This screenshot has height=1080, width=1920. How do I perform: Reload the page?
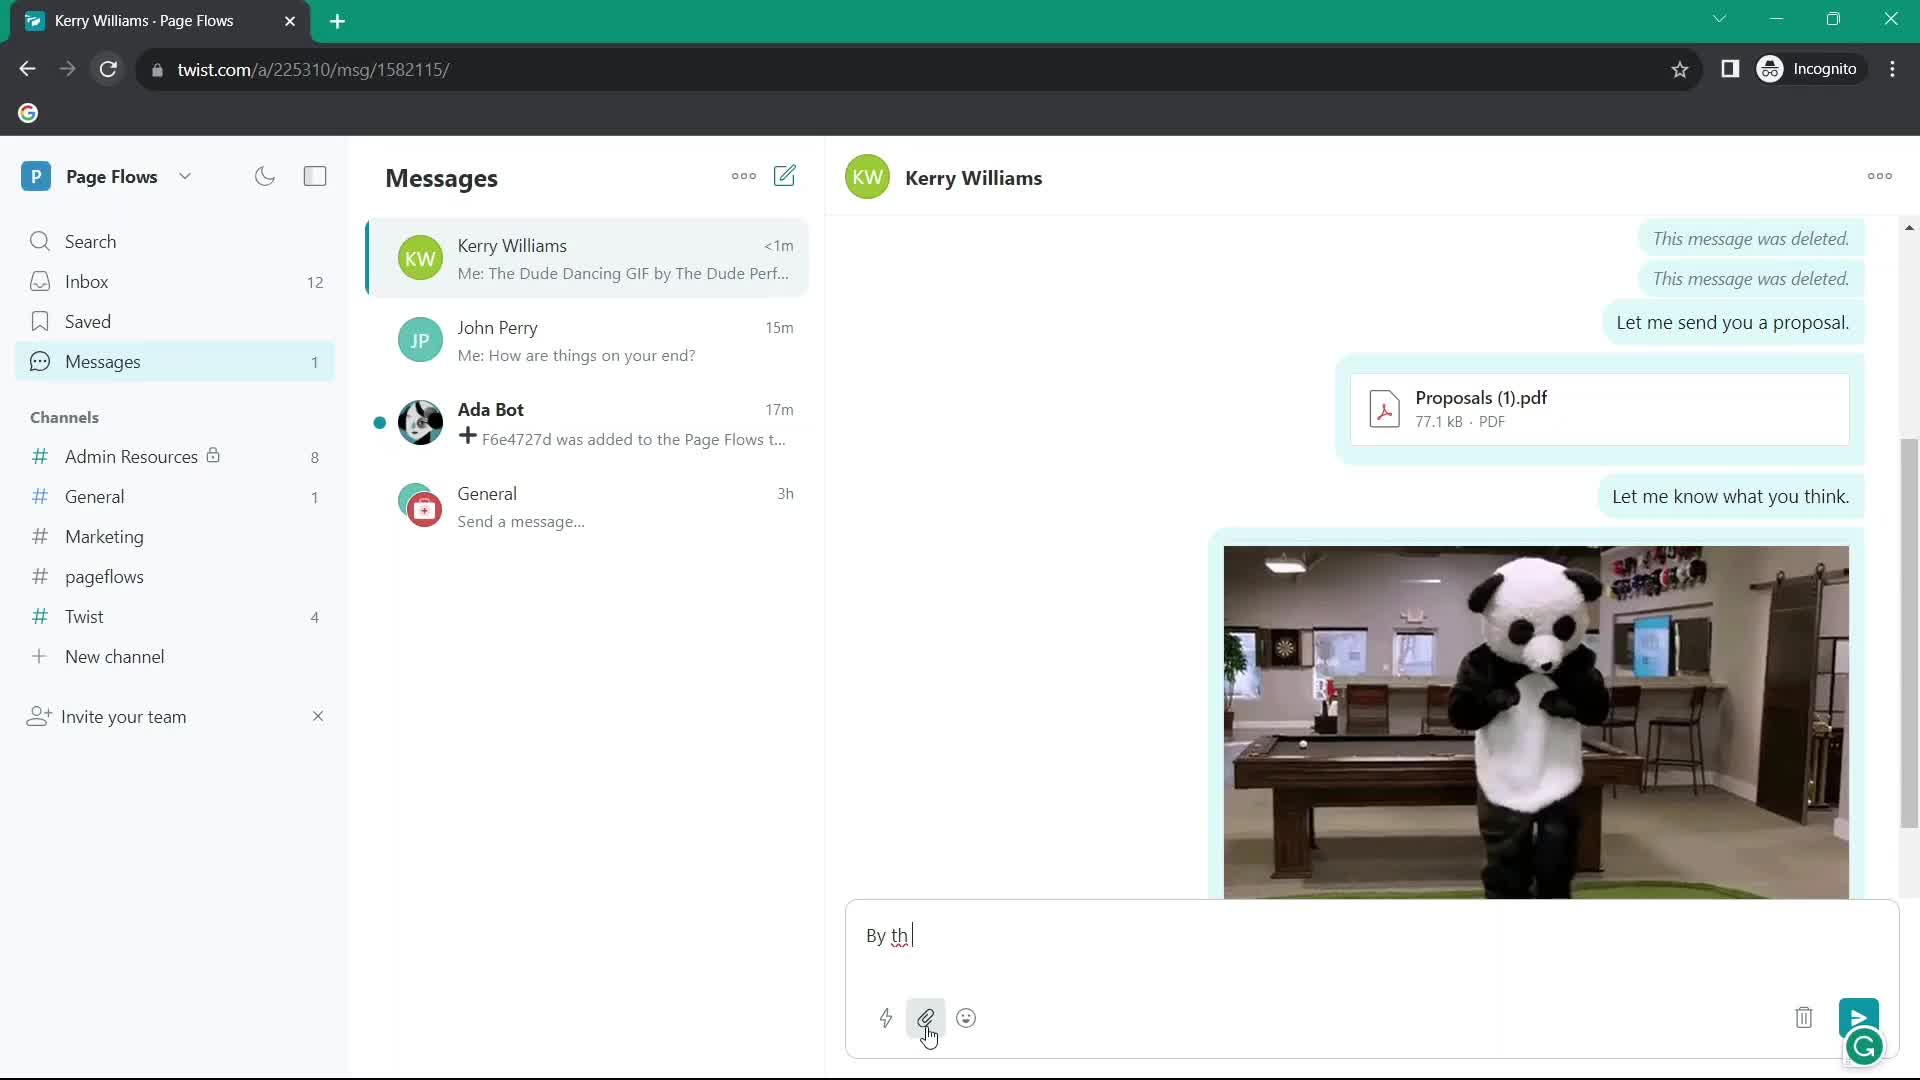point(108,69)
